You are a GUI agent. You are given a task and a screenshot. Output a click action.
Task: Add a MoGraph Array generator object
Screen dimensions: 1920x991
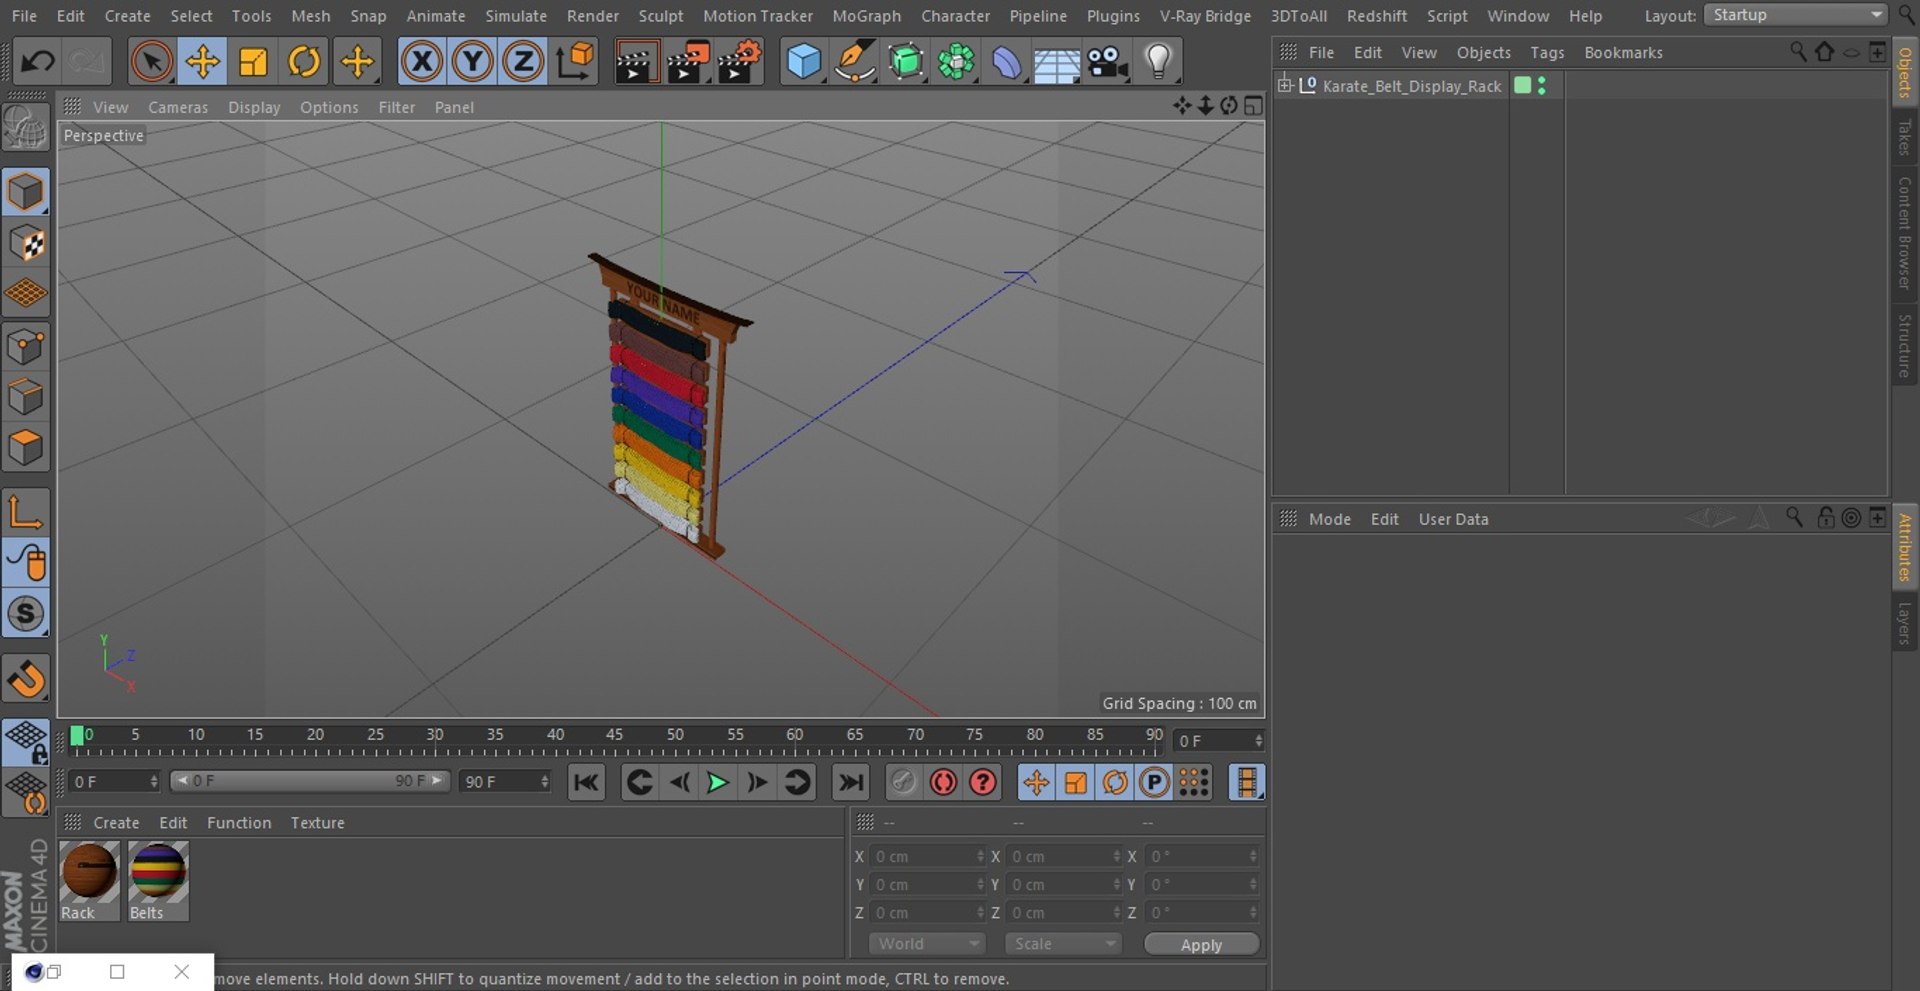click(956, 62)
